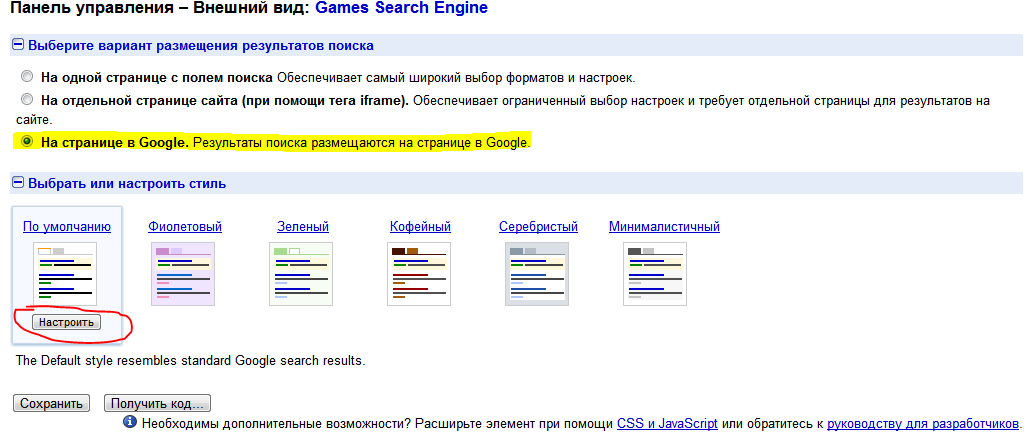Pick the green style preview thumbnail

click(x=301, y=274)
